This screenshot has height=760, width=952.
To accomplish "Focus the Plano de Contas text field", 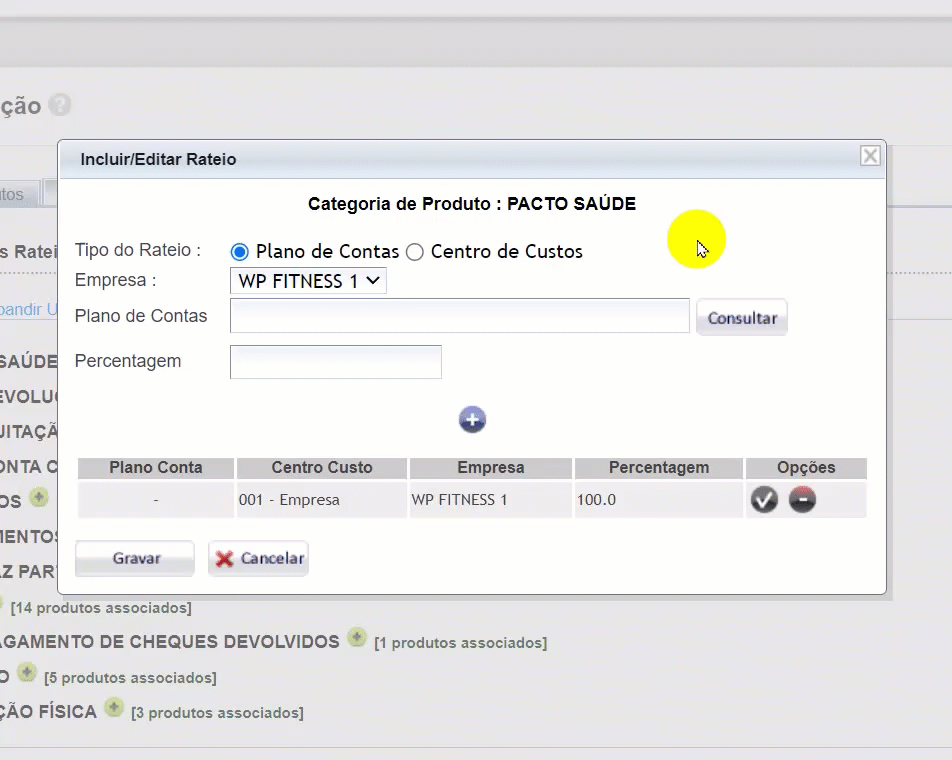I will (459, 316).
